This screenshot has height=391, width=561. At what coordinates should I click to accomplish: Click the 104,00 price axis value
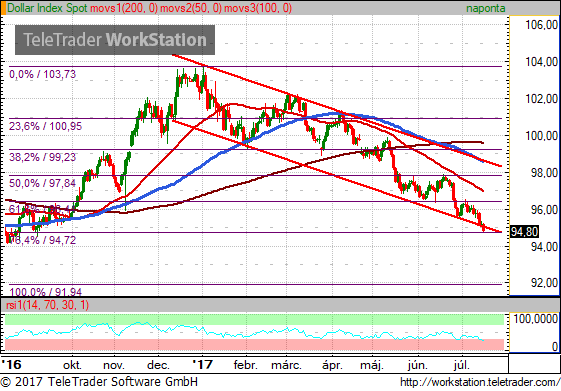point(541,62)
